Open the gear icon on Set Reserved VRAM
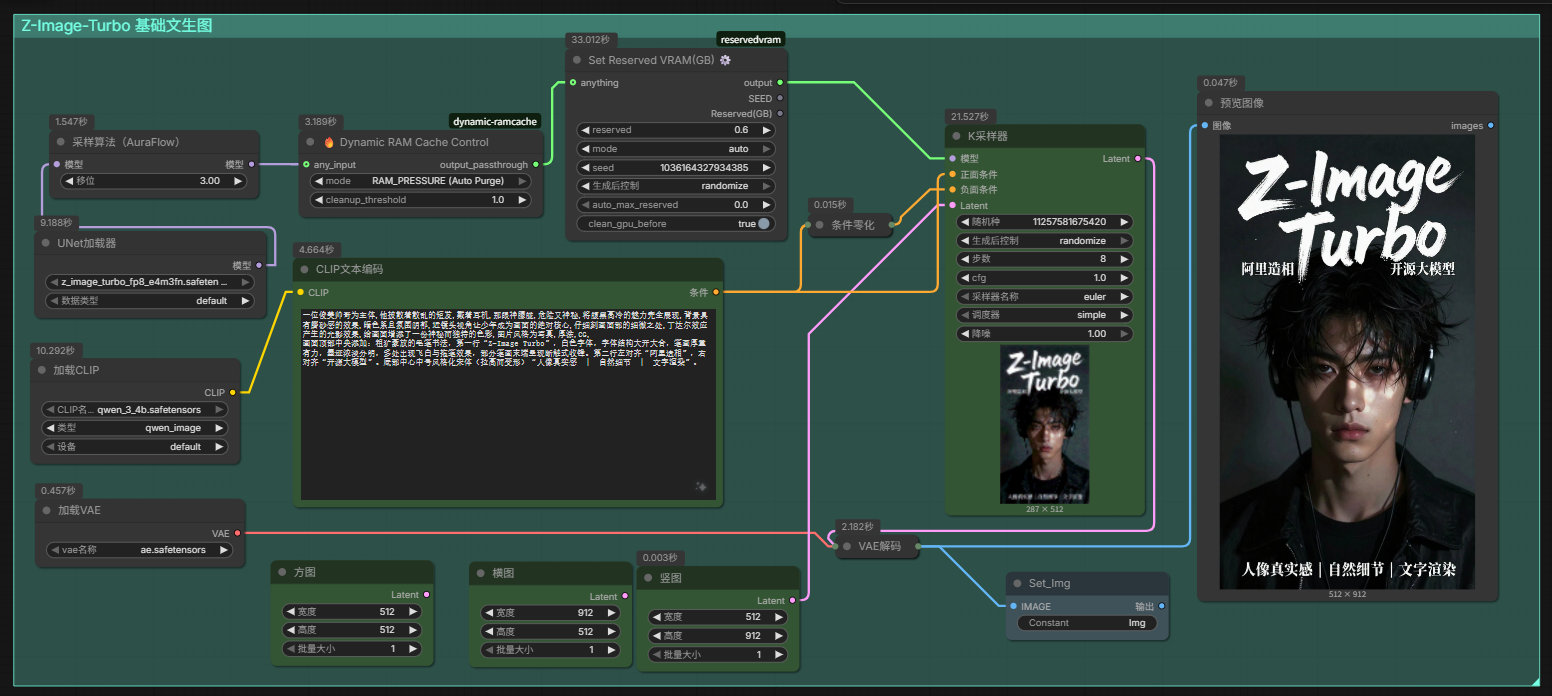1552x696 pixels. [725, 60]
